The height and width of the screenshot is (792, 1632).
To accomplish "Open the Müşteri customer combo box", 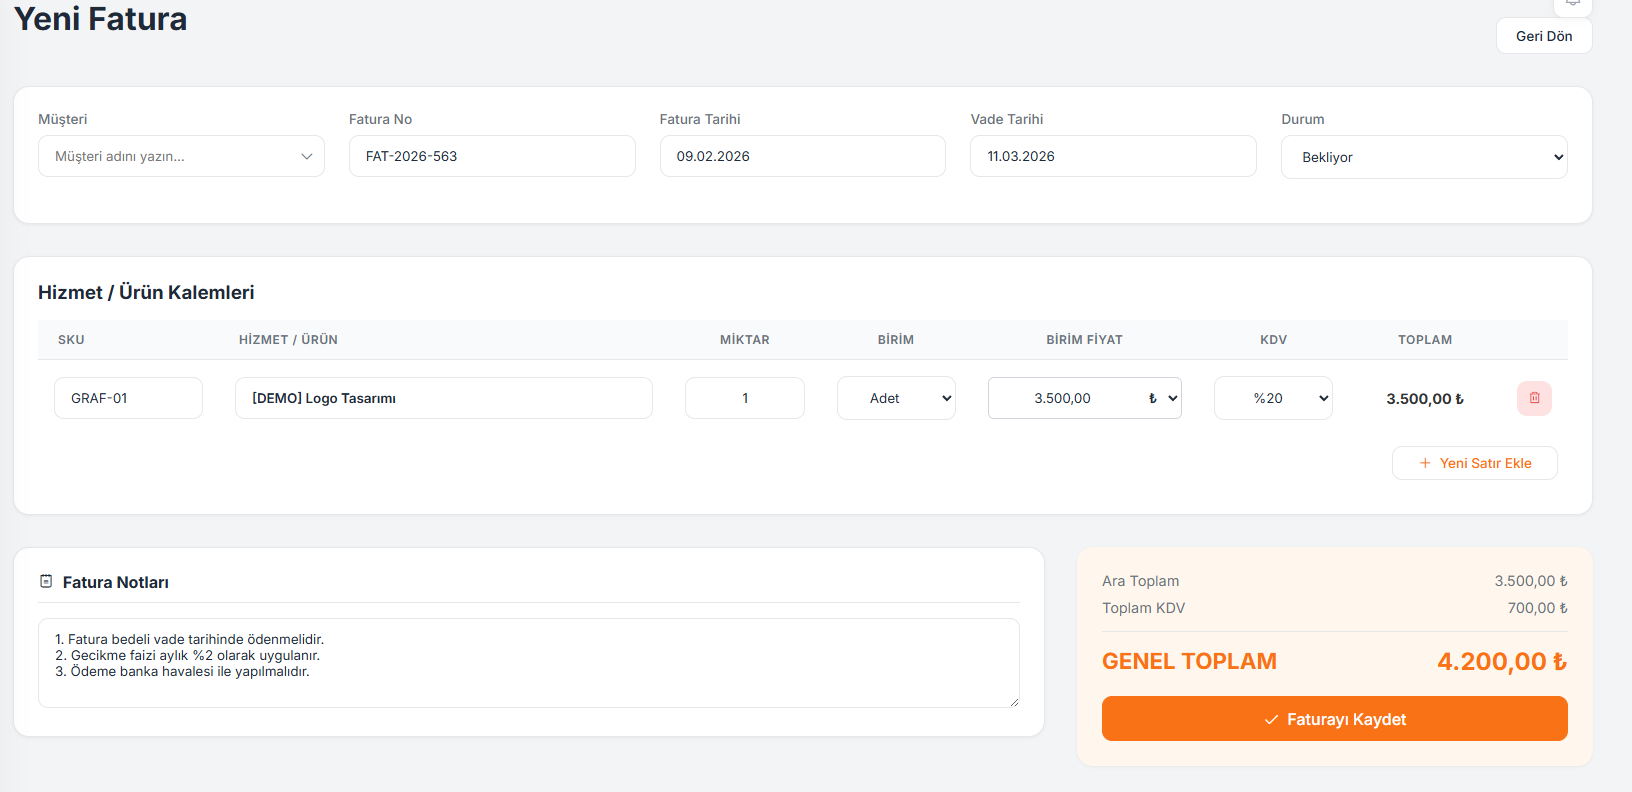I will pyautogui.click(x=181, y=156).
